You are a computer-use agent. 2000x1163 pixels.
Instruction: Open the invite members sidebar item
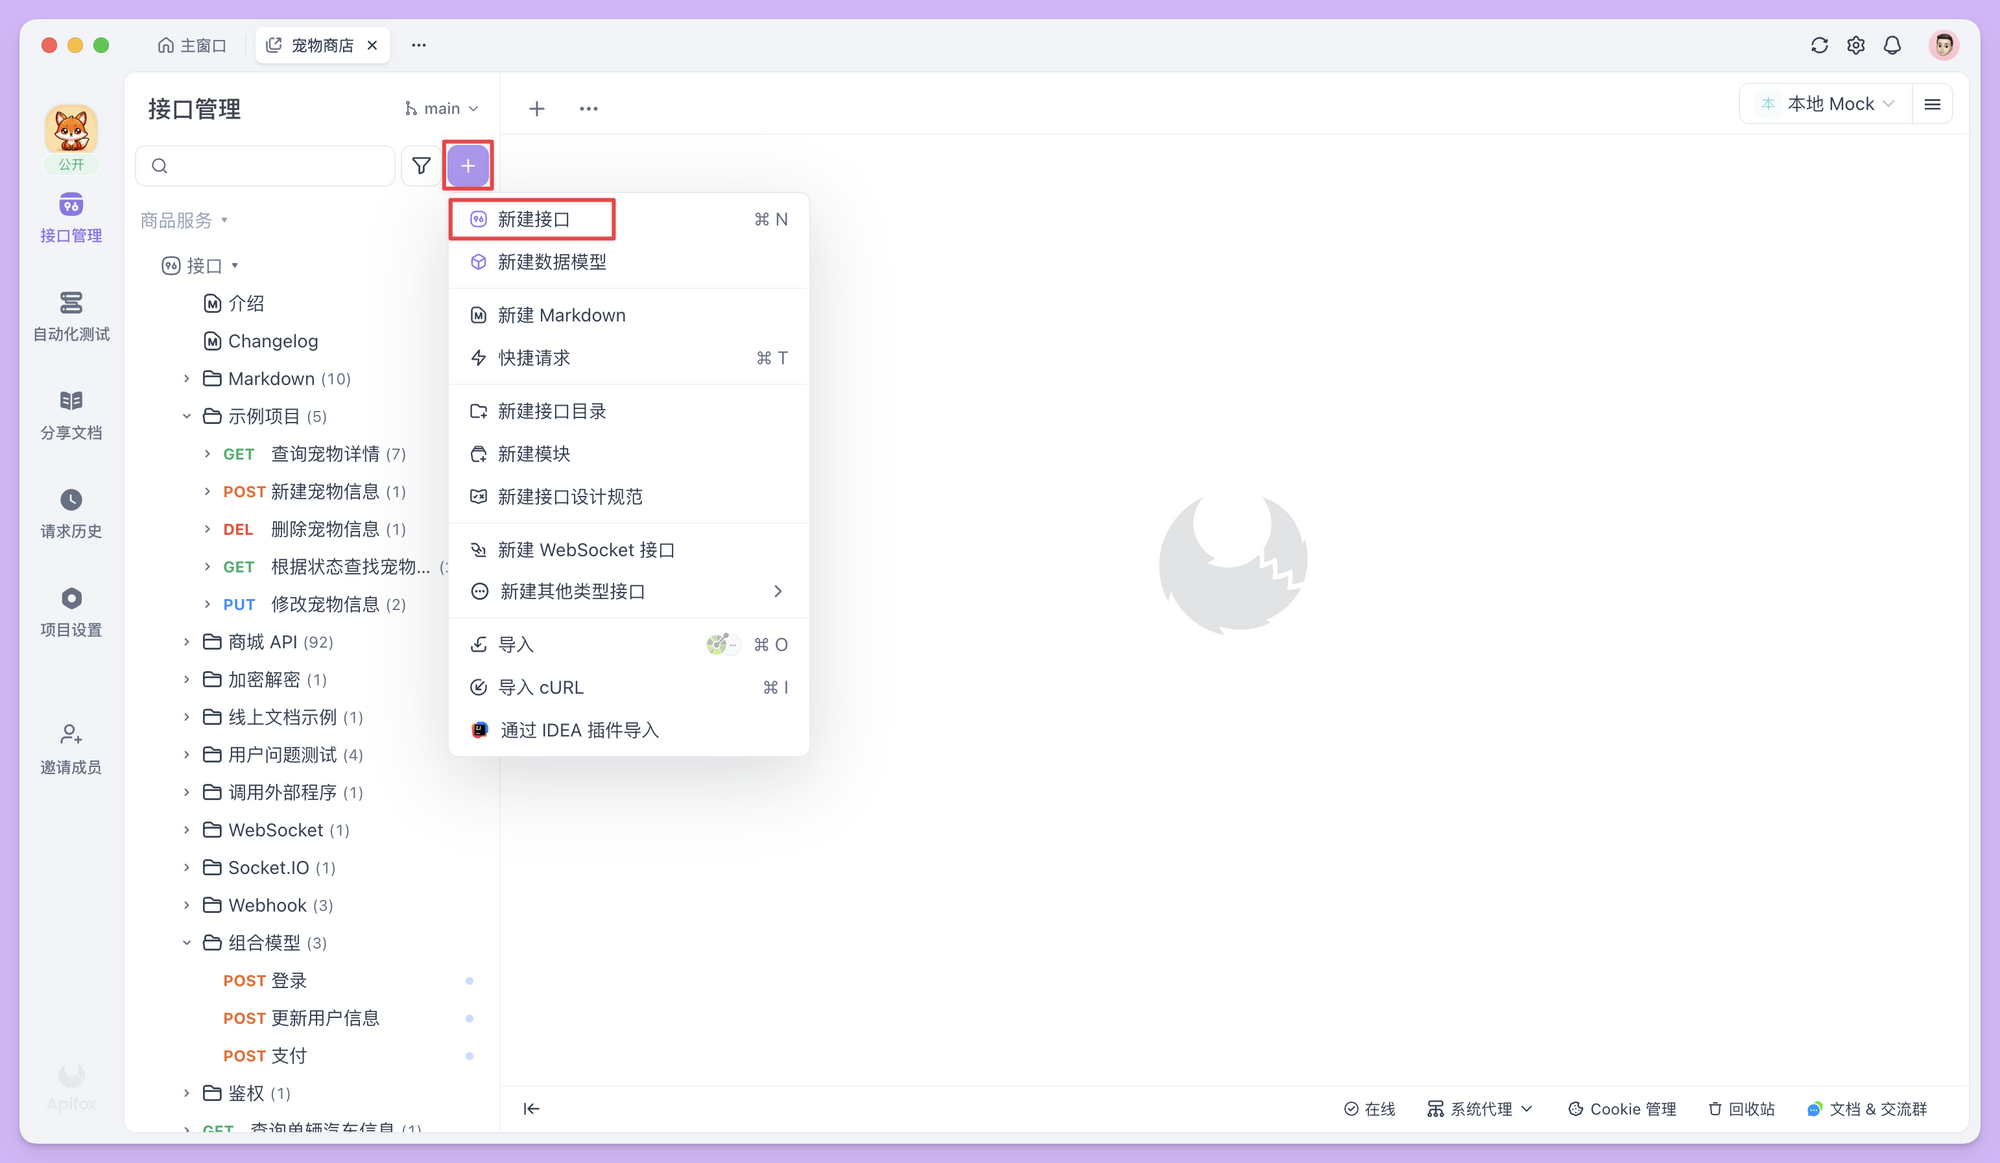pos(71,750)
